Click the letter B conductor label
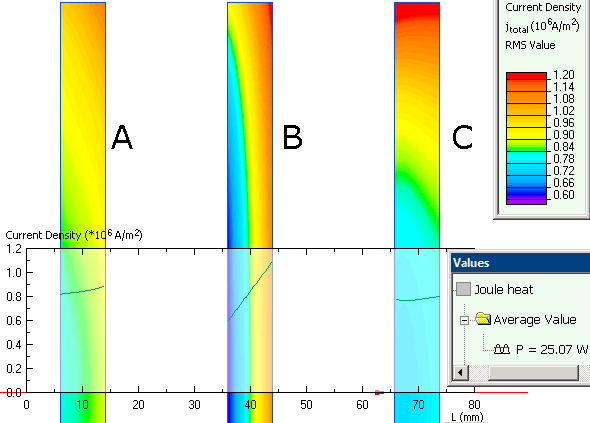590x423 pixels. click(292, 138)
